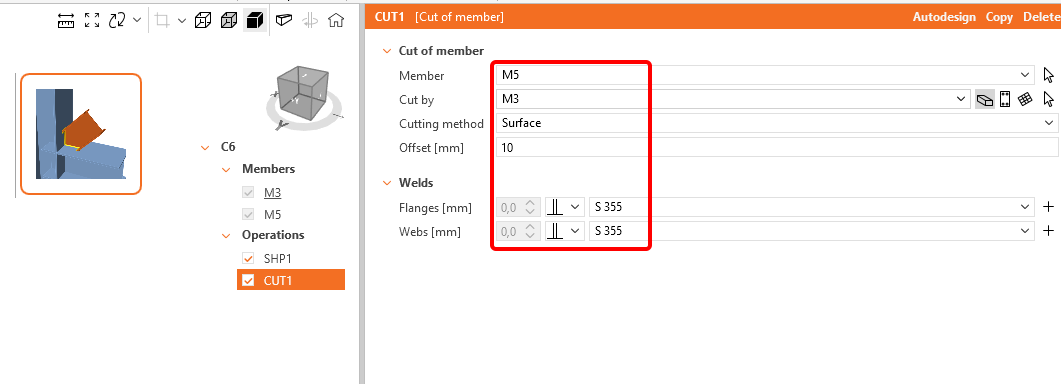Collapse the Welds section
This screenshot has width=1061, height=384.
pos(387,183)
